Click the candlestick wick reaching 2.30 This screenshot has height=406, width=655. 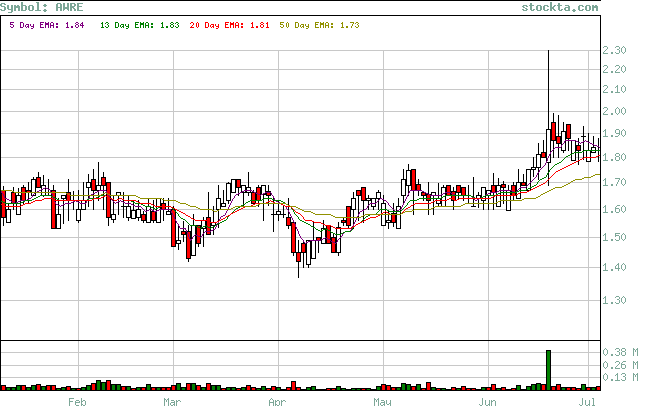pyautogui.click(x=548, y=90)
